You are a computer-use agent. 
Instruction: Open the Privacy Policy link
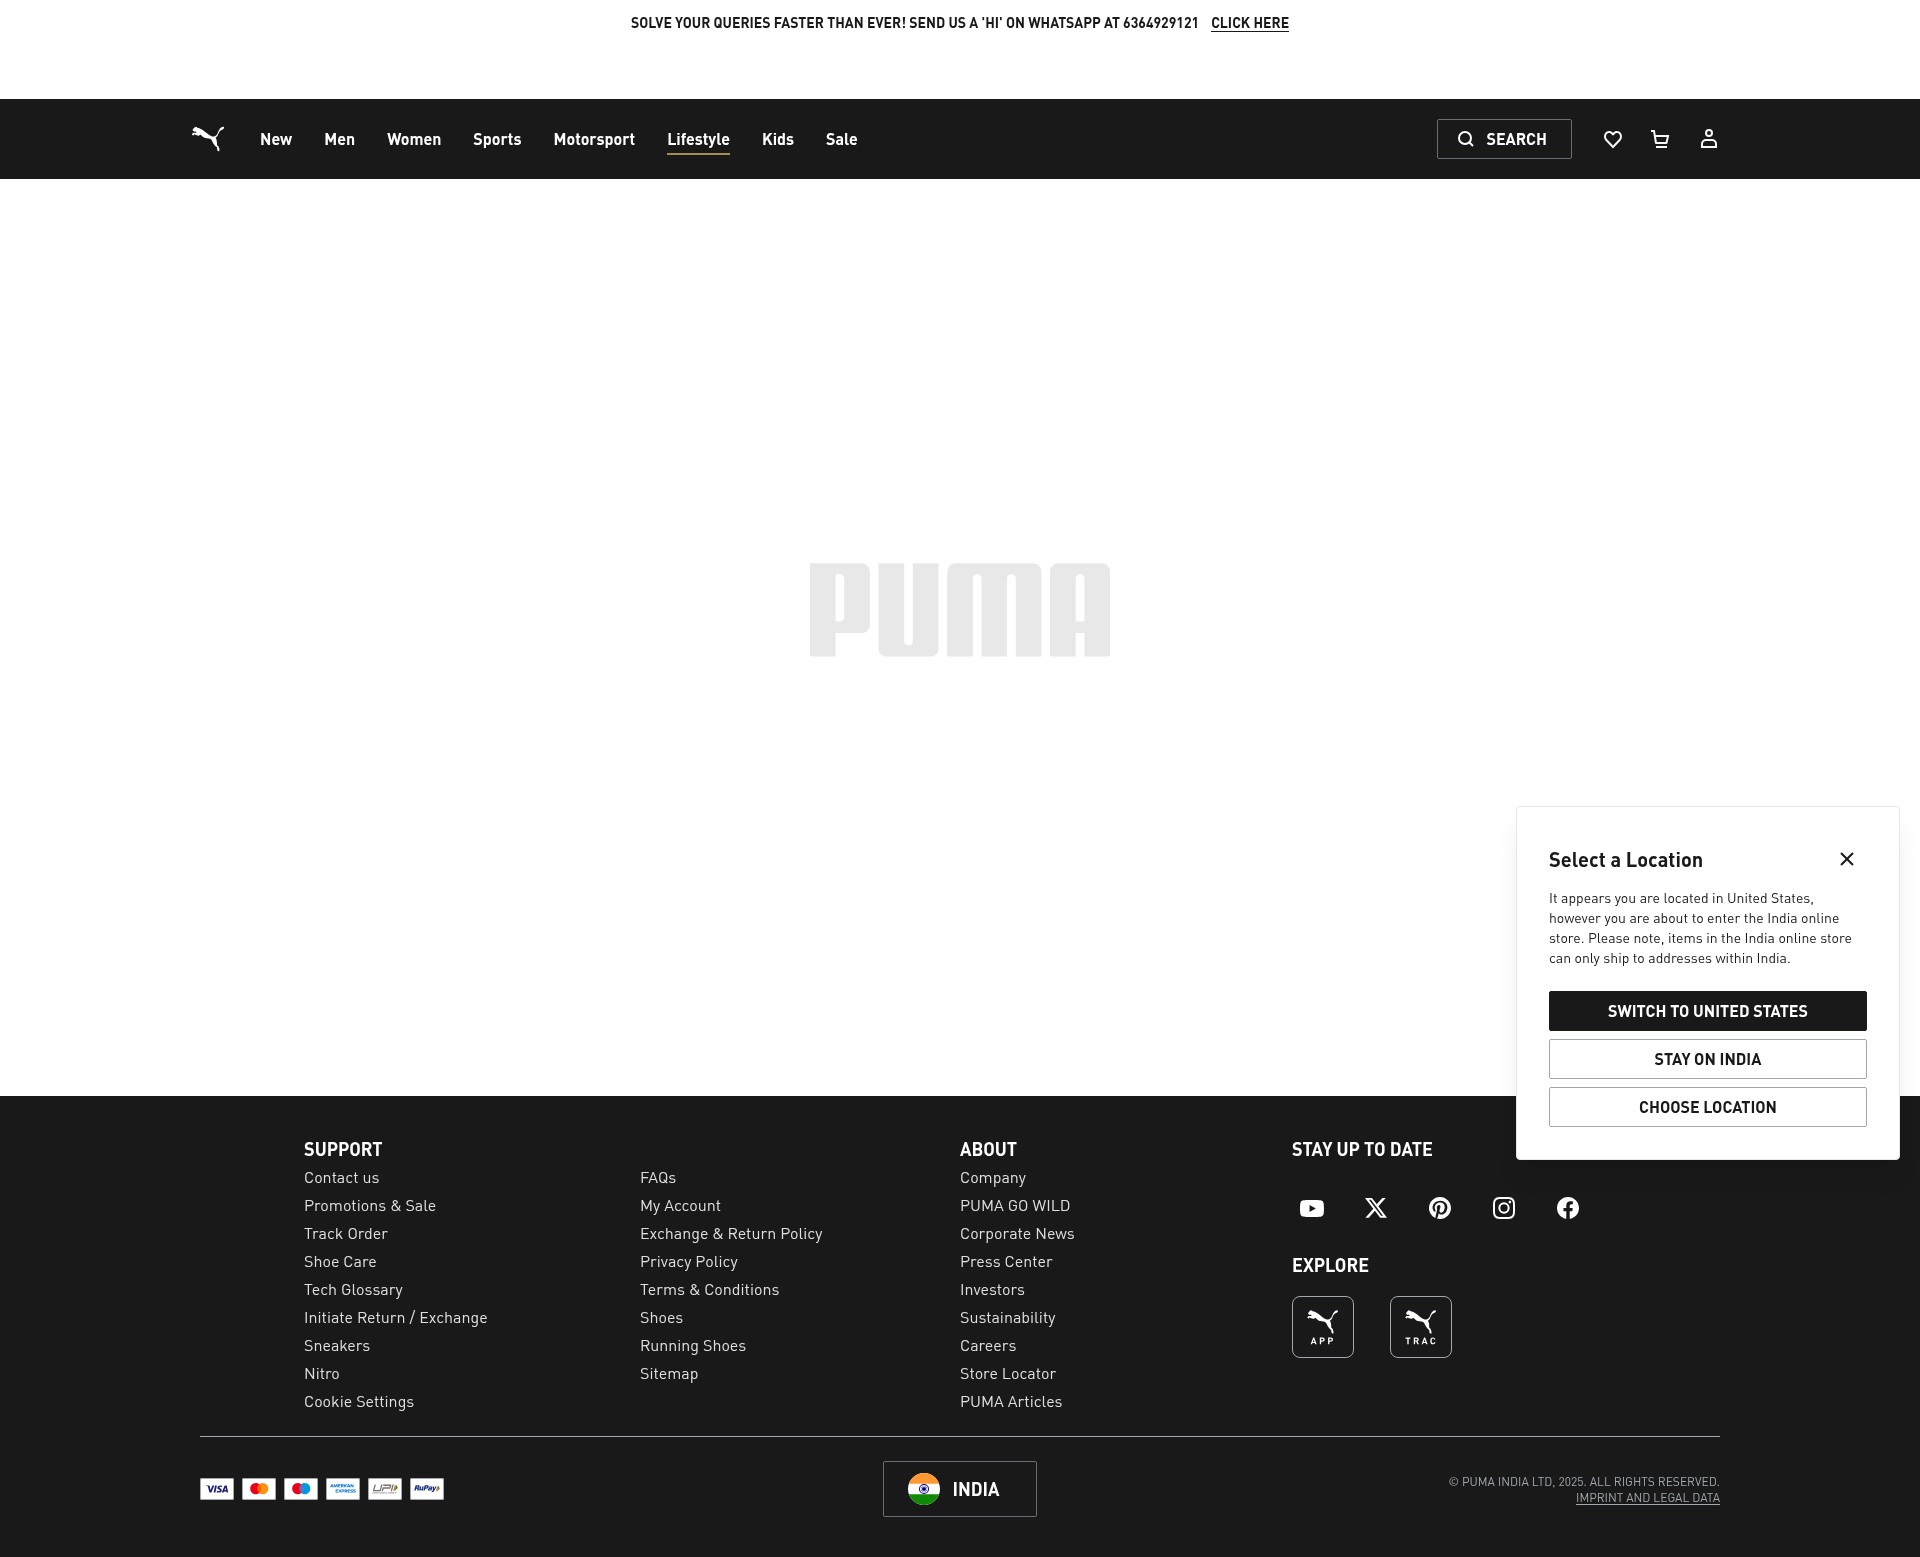click(689, 1262)
